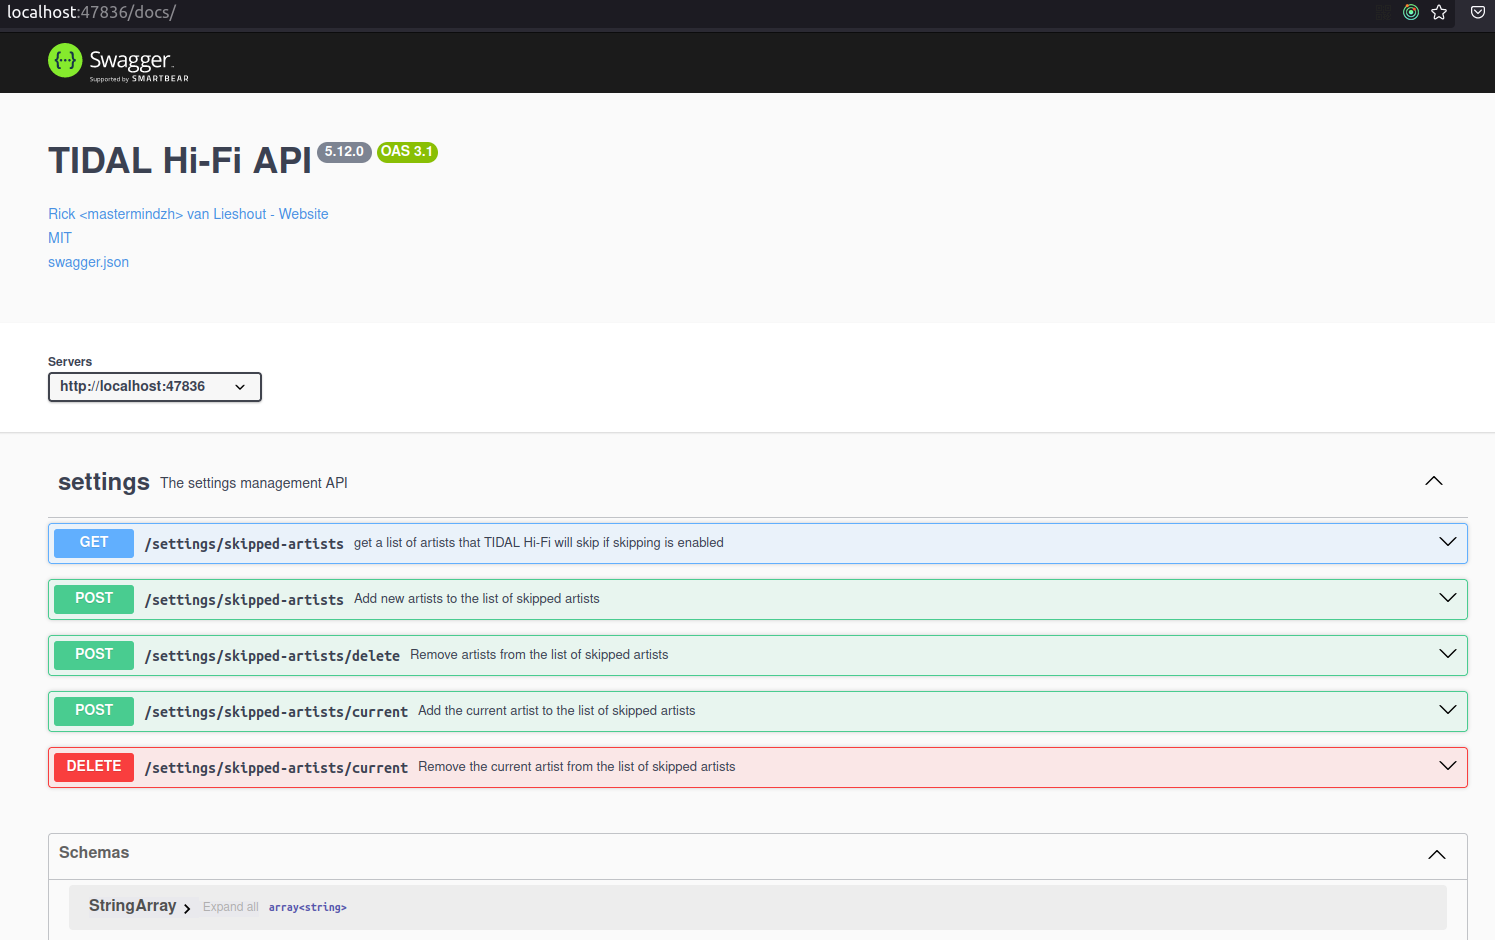Open the swagger.json link

click(88, 261)
